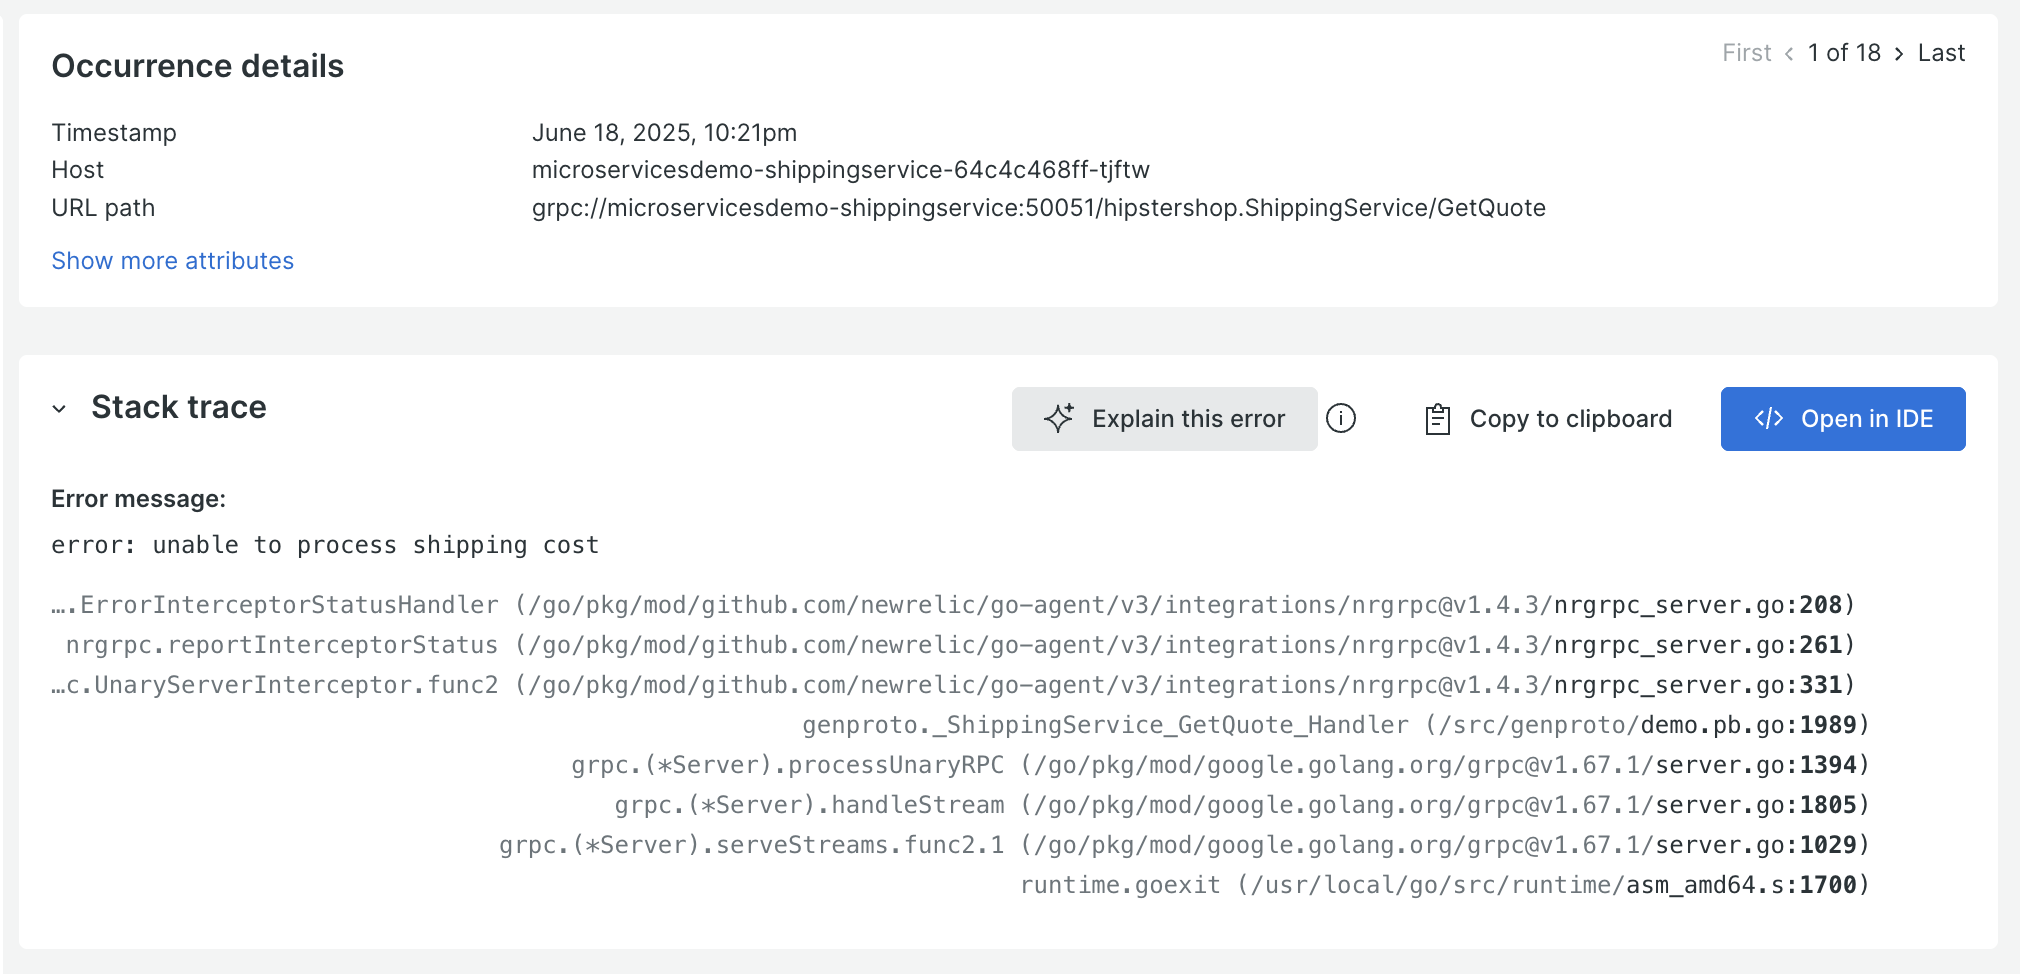Viewport: 2020px width, 974px height.
Task: Select the Occurrence details heading
Action: (x=198, y=66)
